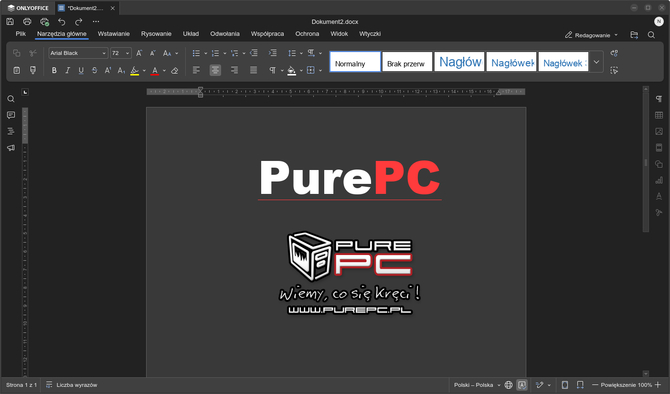This screenshot has width=670, height=394.
Task: Toggle bold formatting
Action: coord(54,71)
